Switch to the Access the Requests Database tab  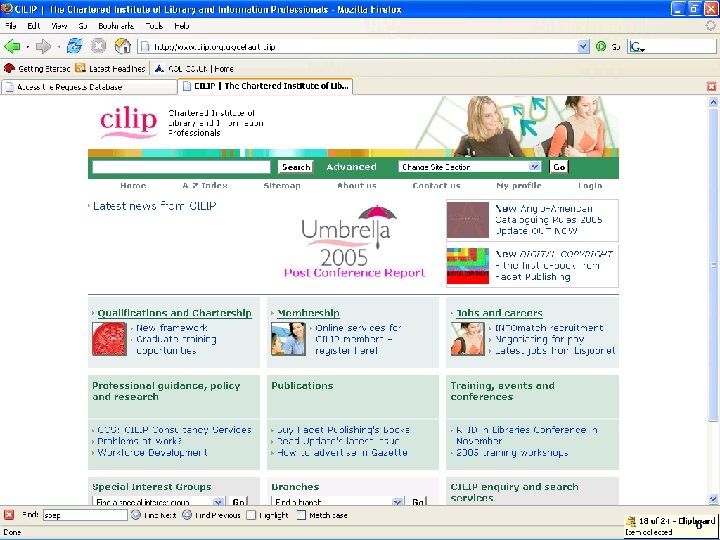point(89,87)
